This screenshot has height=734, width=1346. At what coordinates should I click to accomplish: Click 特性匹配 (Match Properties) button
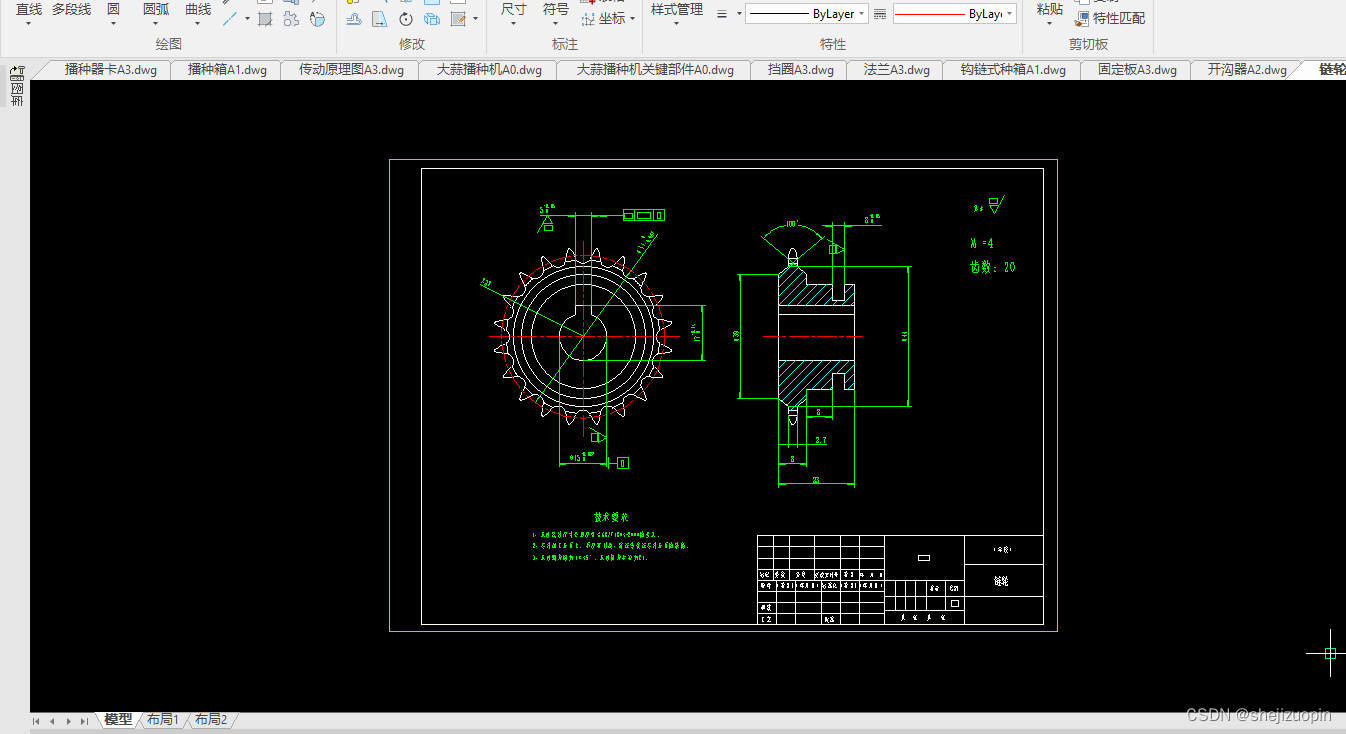pos(1110,18)
